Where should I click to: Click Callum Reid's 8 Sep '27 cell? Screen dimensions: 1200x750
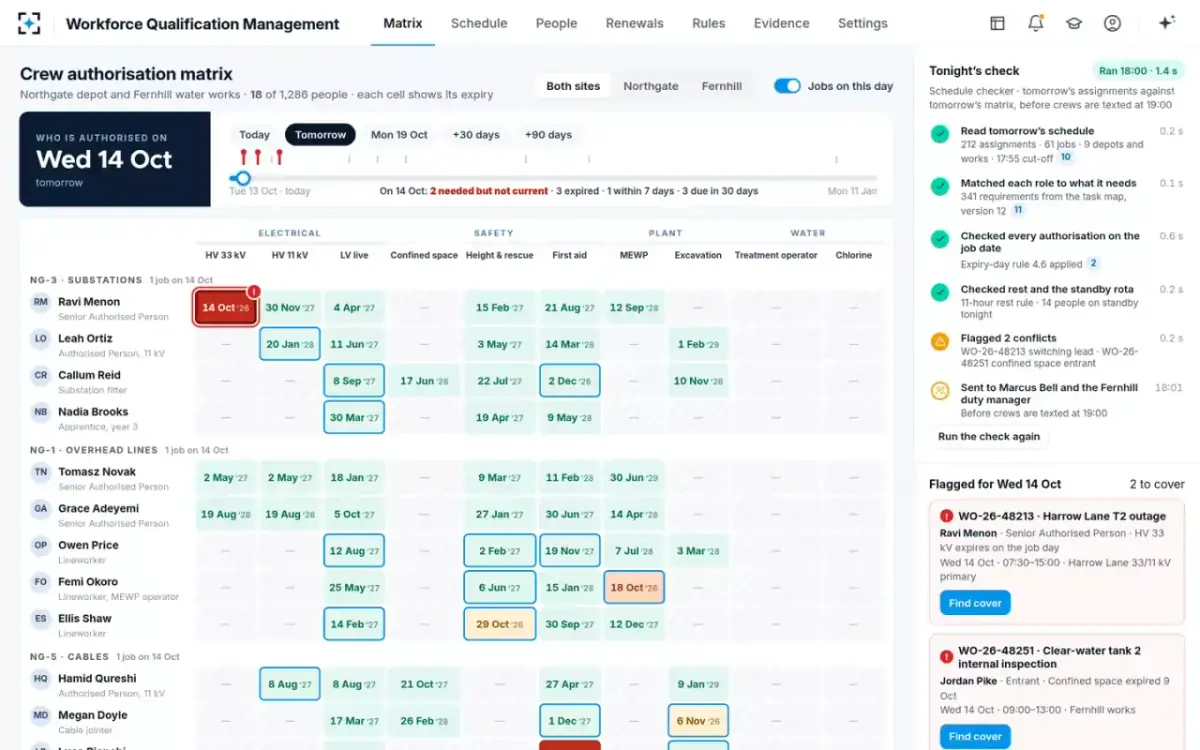click(354, 381)
